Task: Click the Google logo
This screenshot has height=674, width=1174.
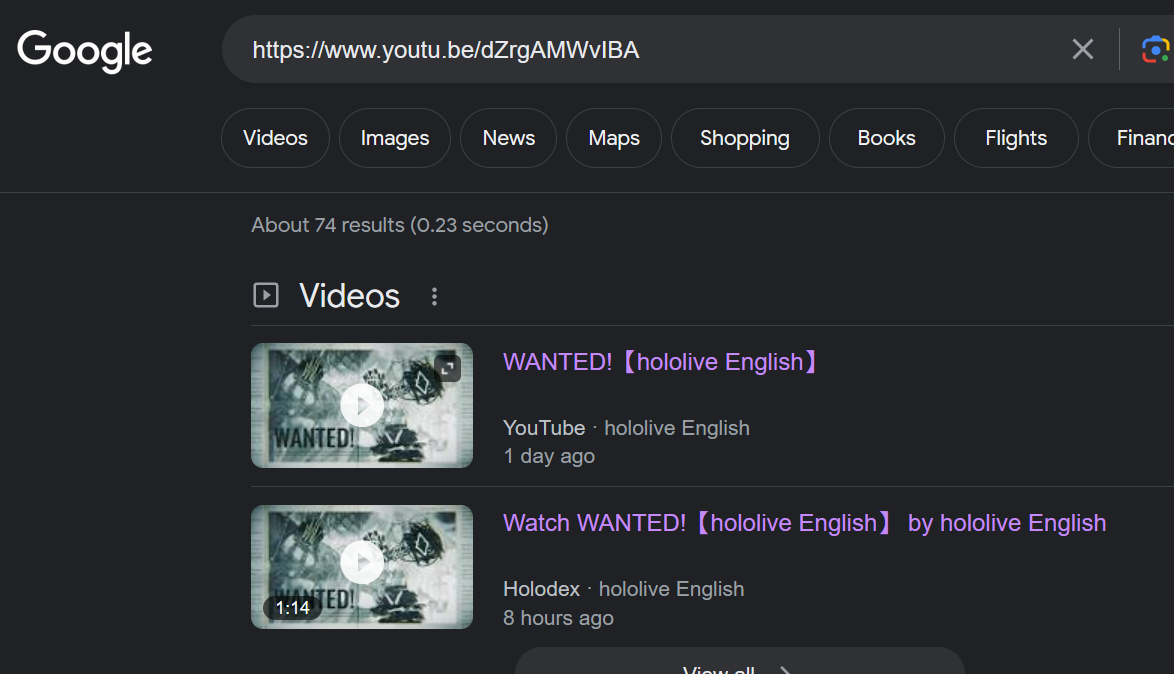Action: 85,51
